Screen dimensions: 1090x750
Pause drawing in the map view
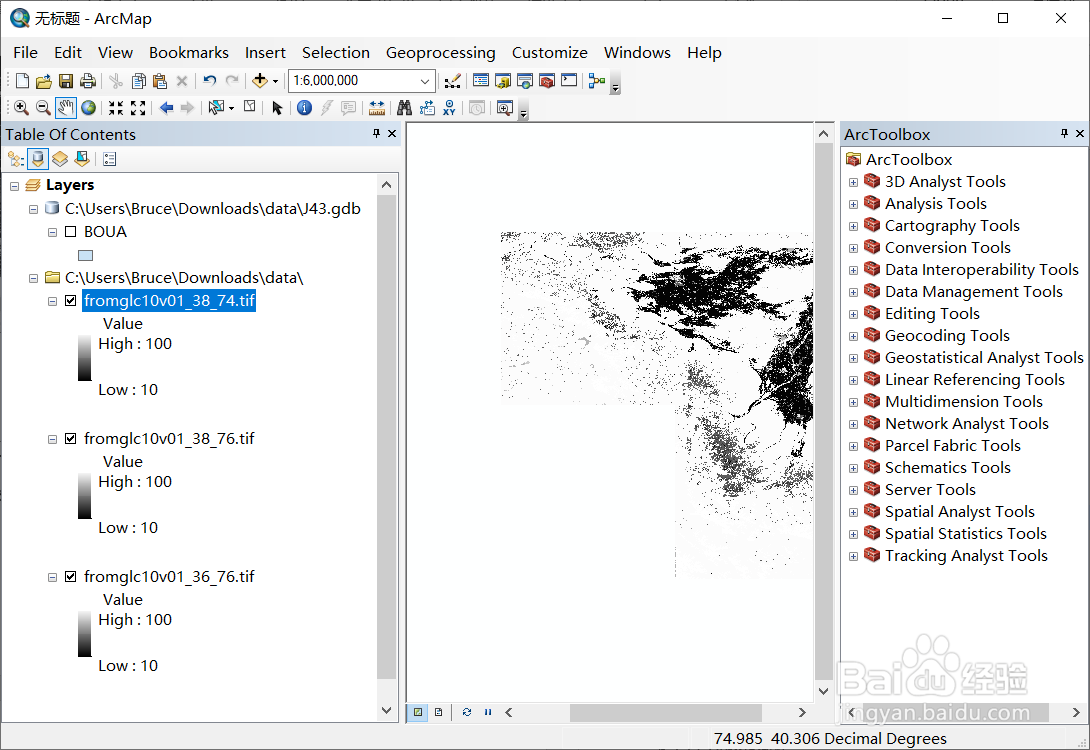[x=488, y=712]
